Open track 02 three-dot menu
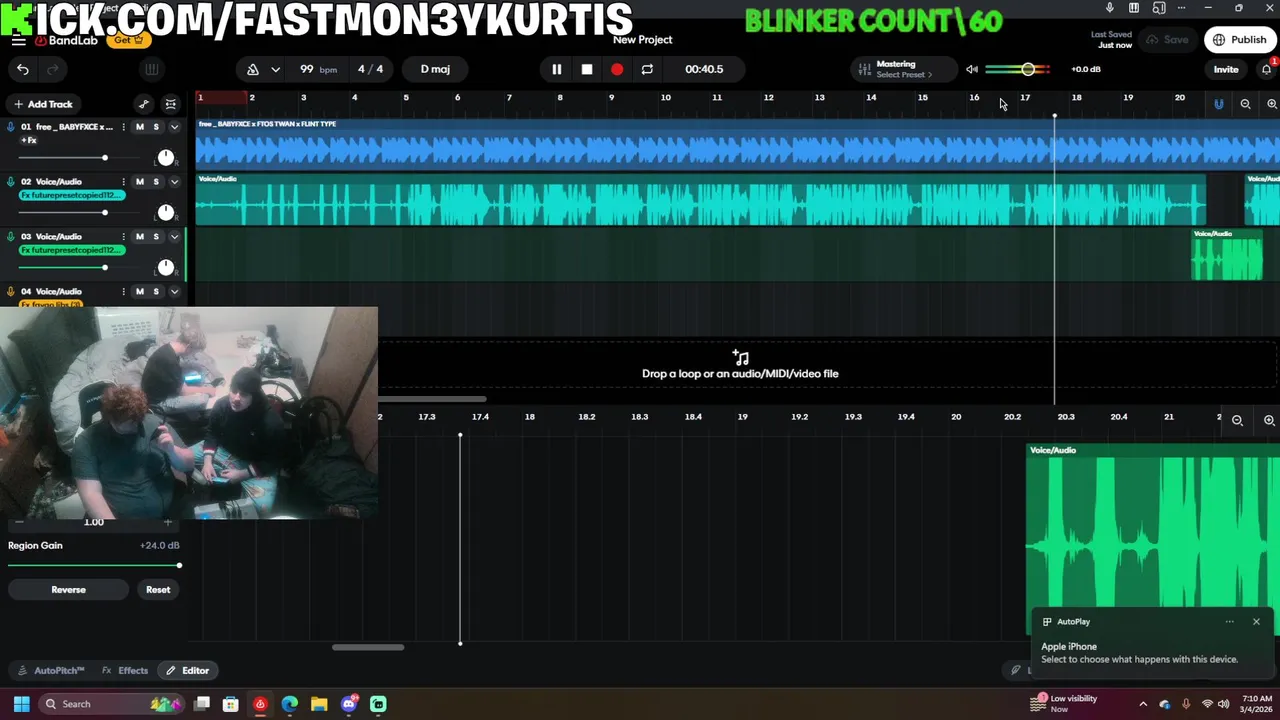Image resolution: width=1280 pixels, height=720 pixels. click(x=123, y=182)
